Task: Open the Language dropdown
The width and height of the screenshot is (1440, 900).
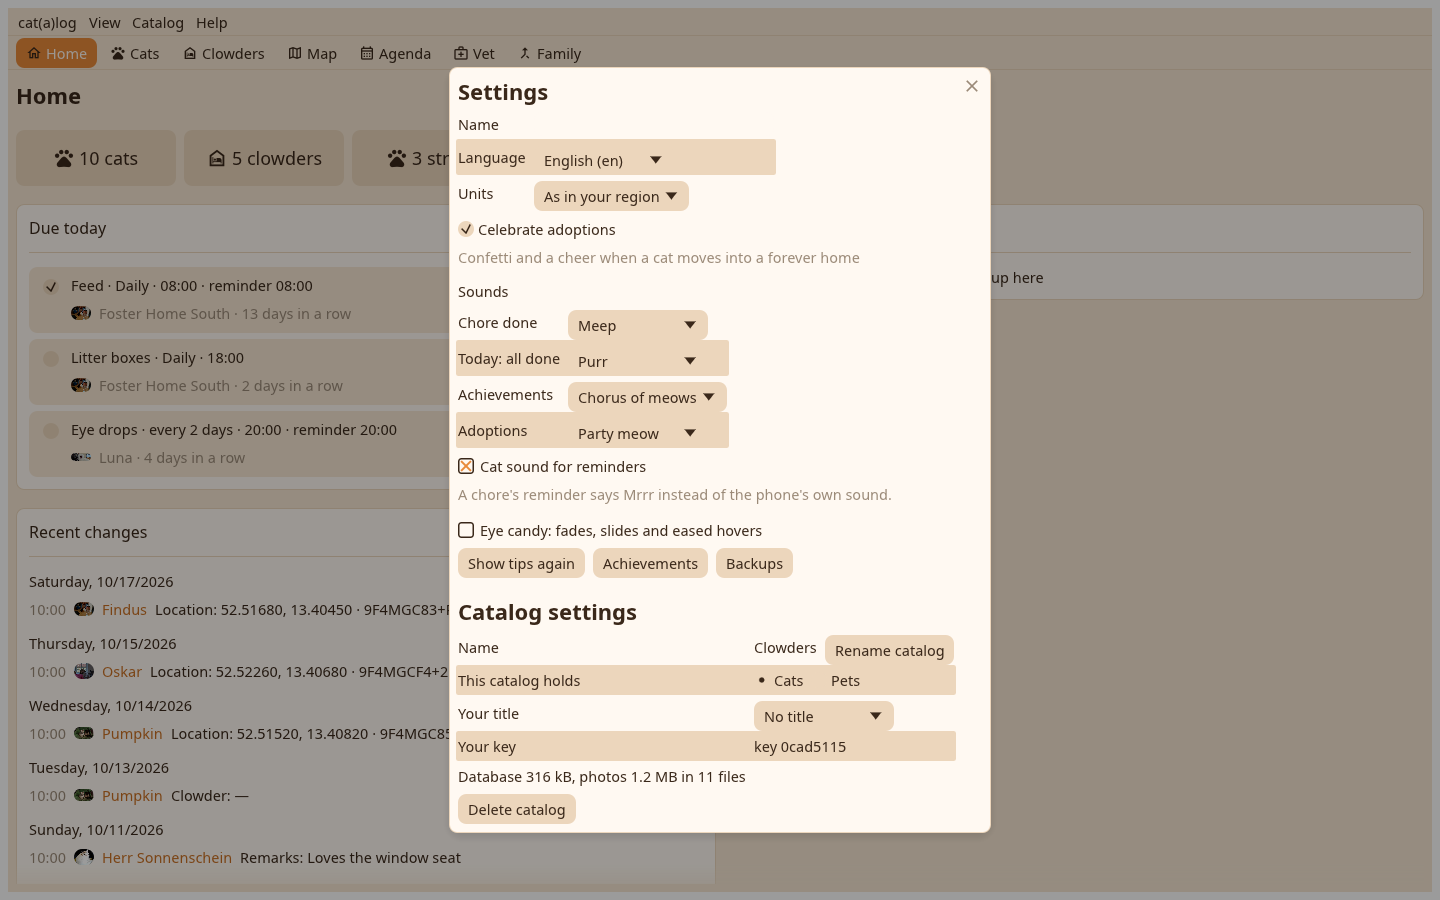Action: tap(603, 160)
